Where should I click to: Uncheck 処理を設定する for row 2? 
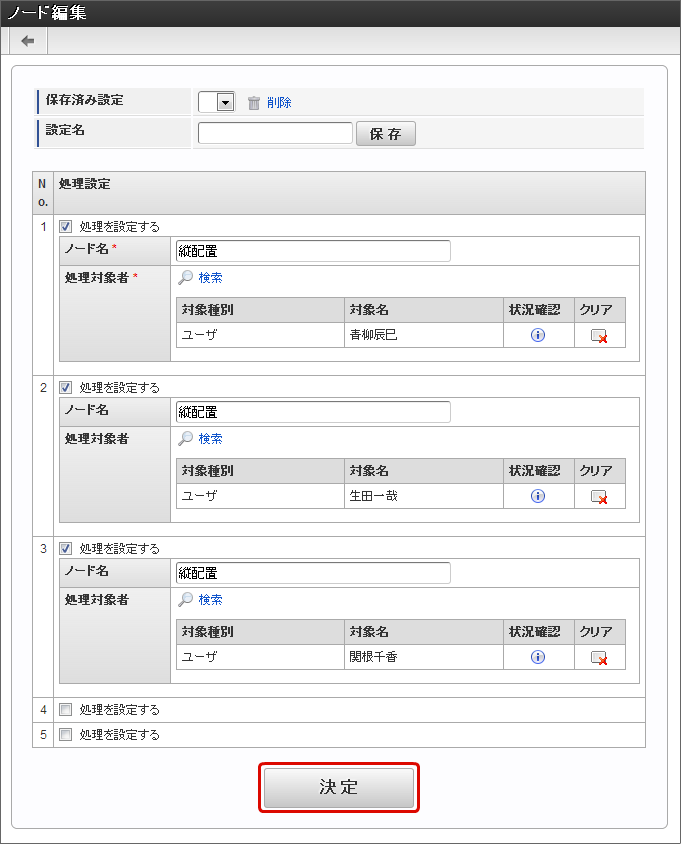[x=66, y=387]
